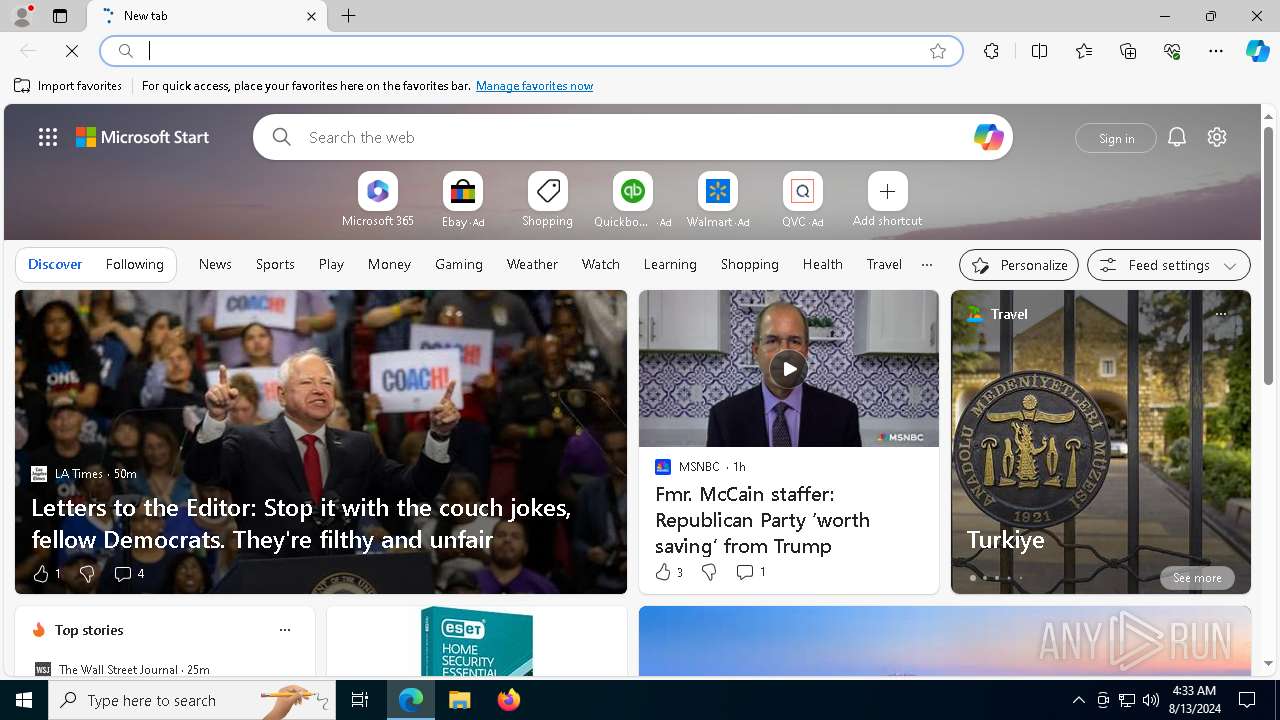
Task: Click the Personalize button
Action: coord(1019,265)
